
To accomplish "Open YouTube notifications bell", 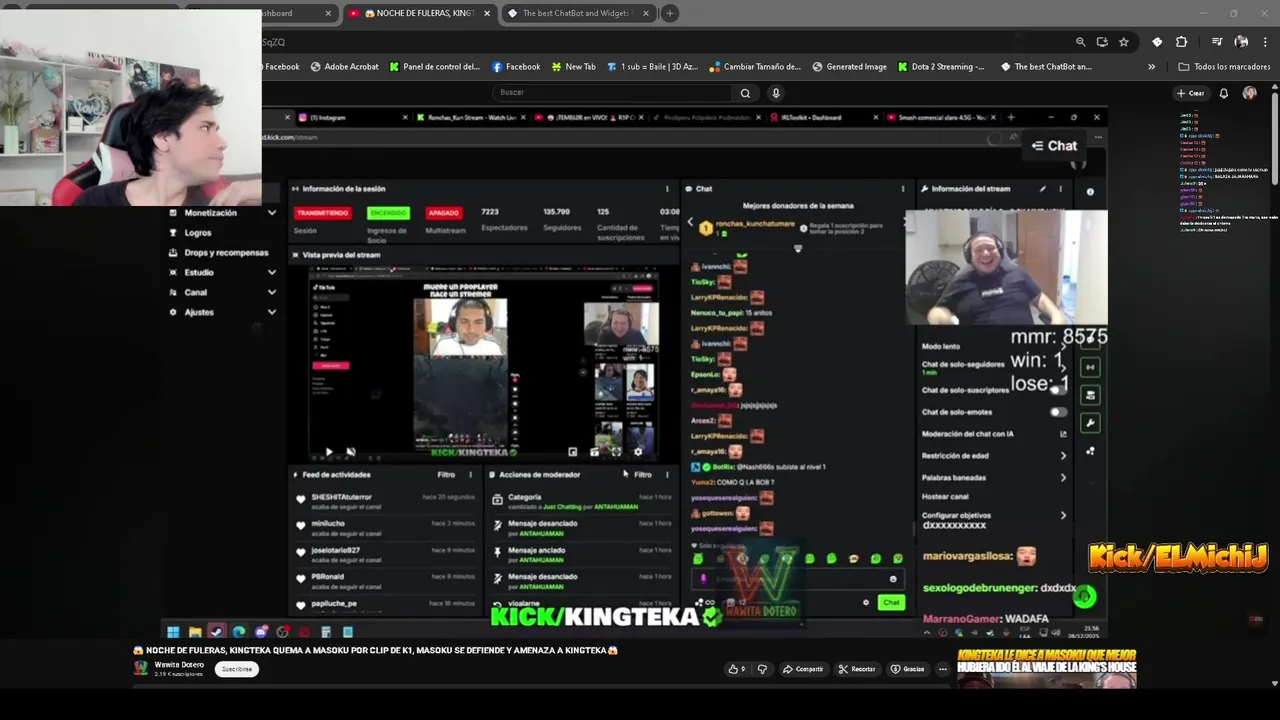I will (x=1223, y=93).
